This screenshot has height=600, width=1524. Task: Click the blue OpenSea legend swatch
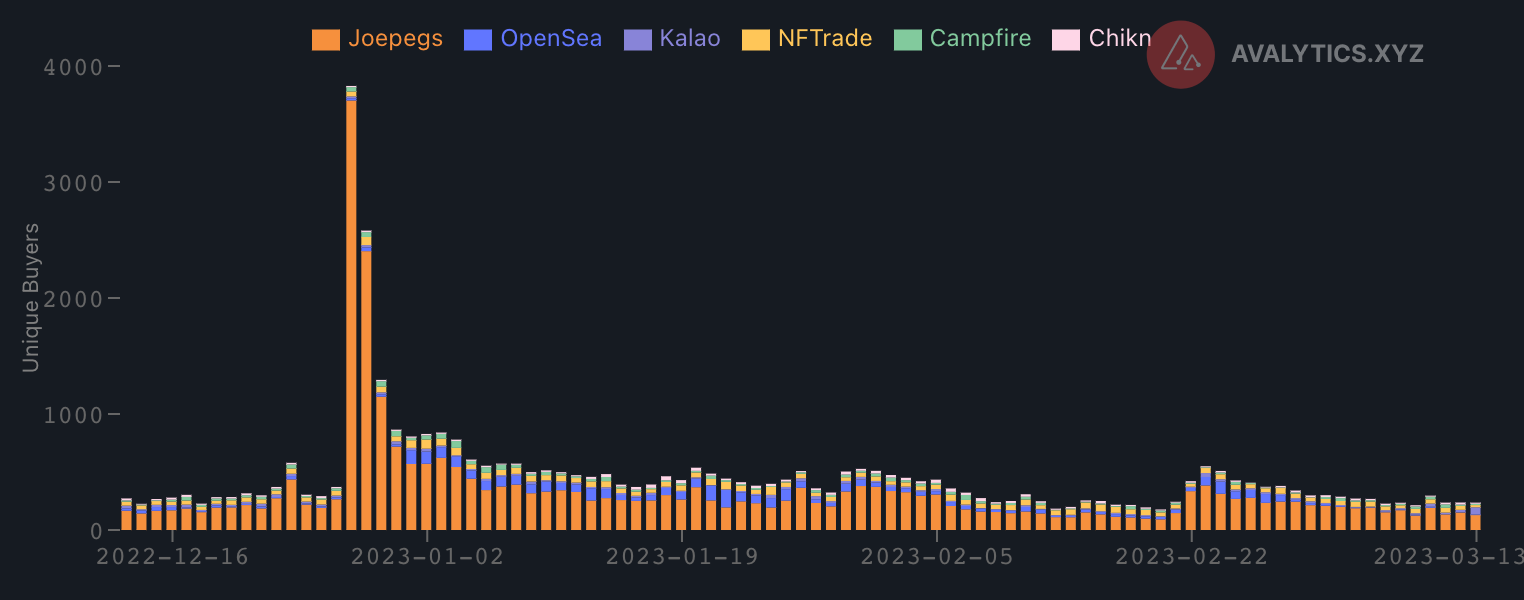point(478,40)
